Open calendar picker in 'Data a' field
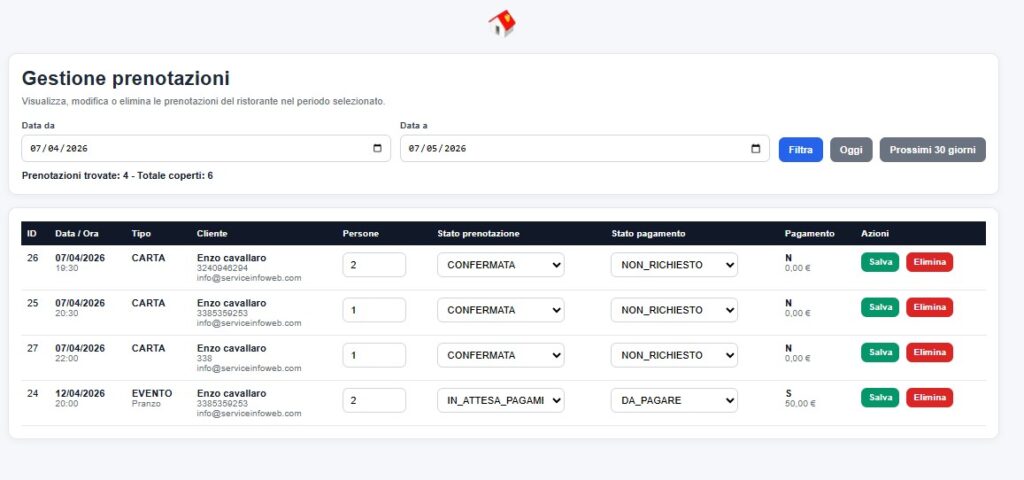The width and height of the screenshot is (1024, 480). tap(755, 149)
